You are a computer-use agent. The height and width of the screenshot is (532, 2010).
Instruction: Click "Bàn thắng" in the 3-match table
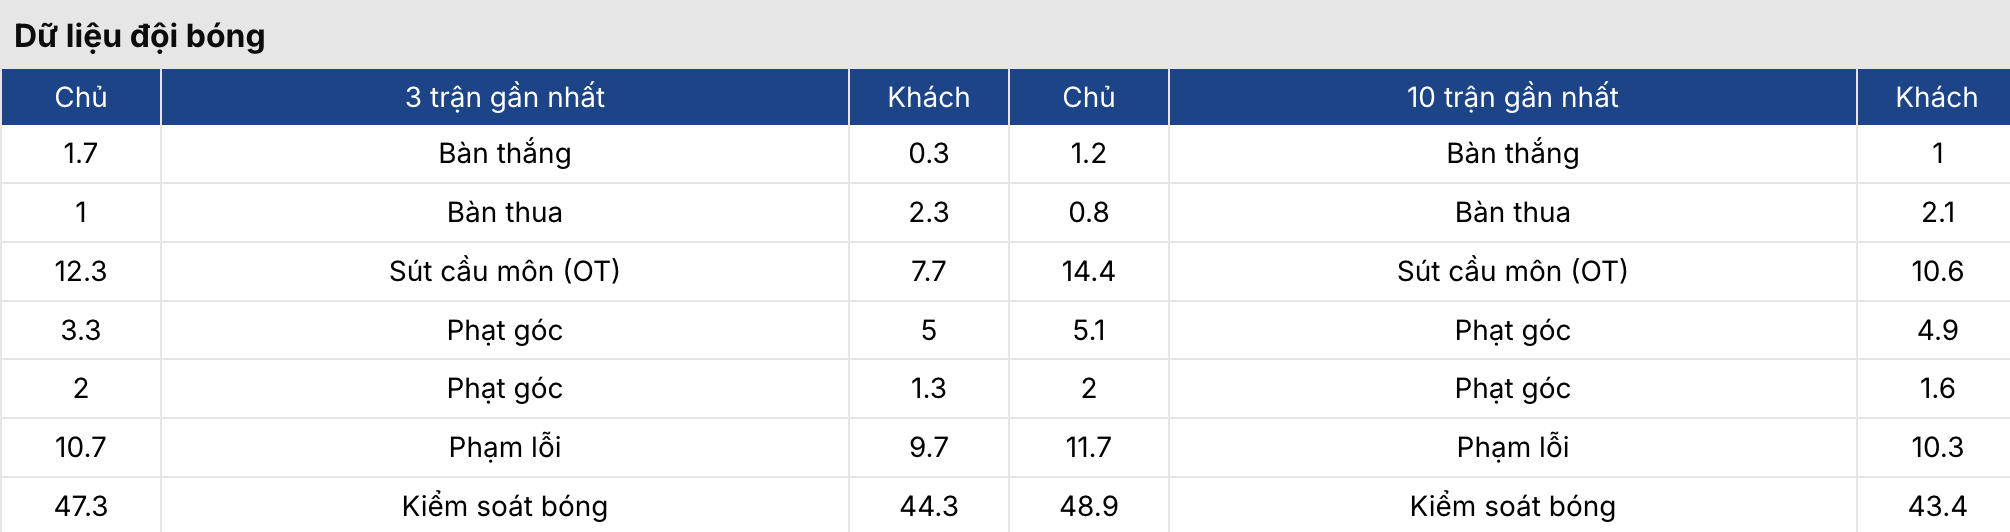pyautogui.click(x=505, y=153)
